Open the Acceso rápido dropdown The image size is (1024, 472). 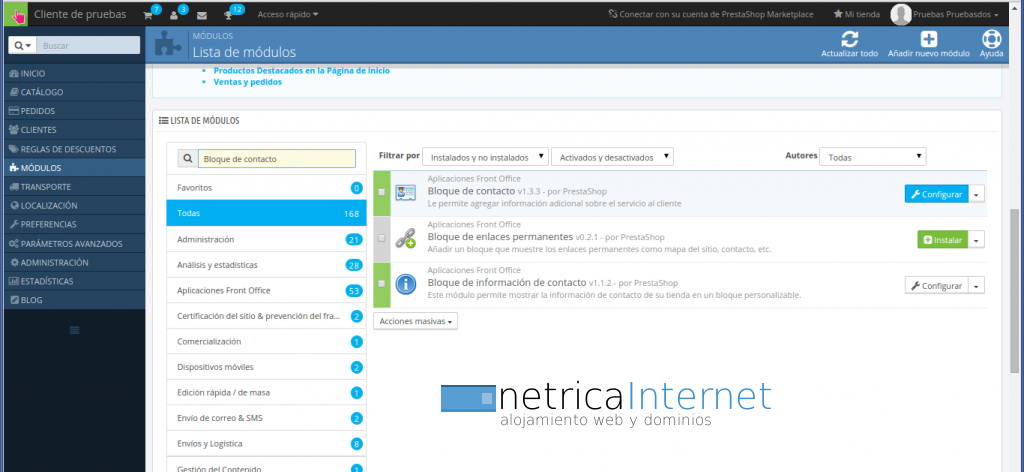point(288,14)
